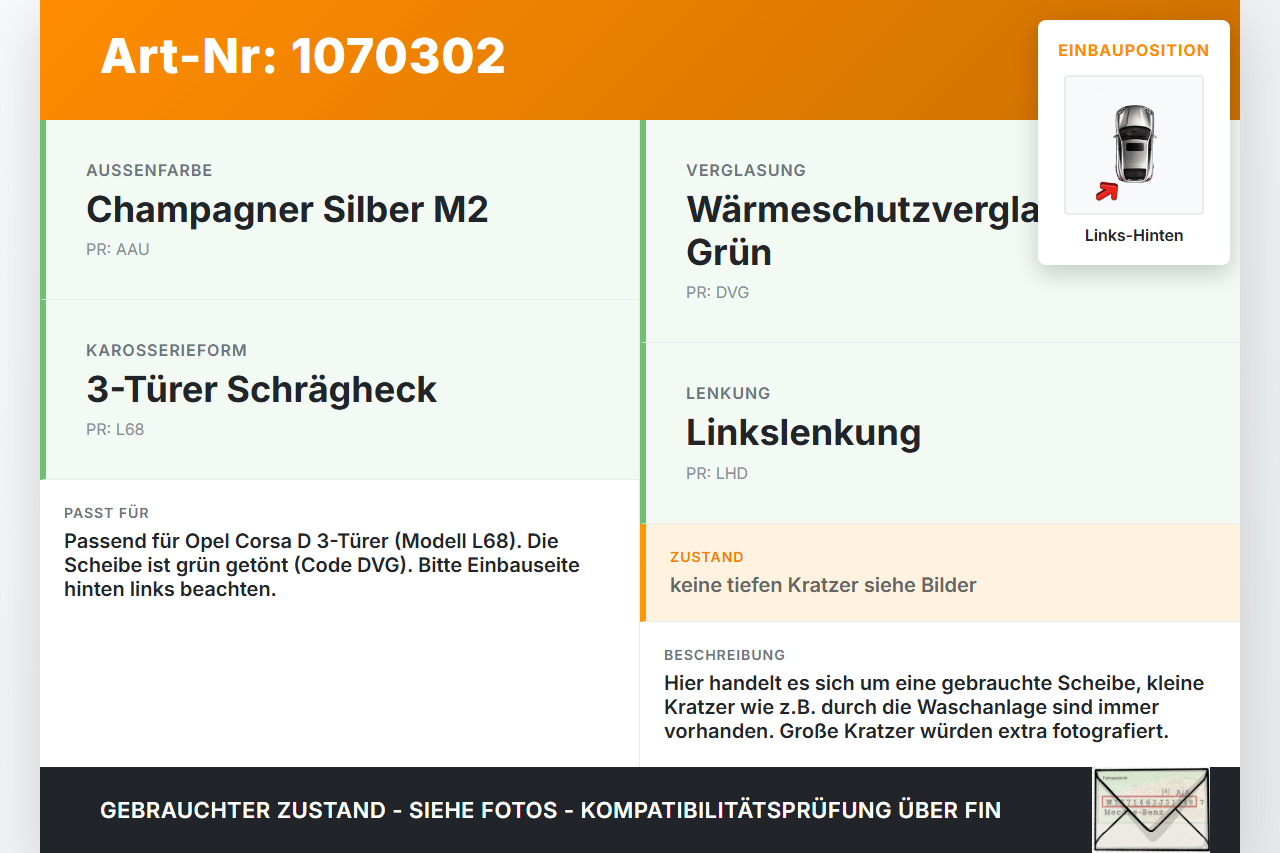Click the Art-Nr: 1070302 heading

pyautogui.click(x=303, y=56)
